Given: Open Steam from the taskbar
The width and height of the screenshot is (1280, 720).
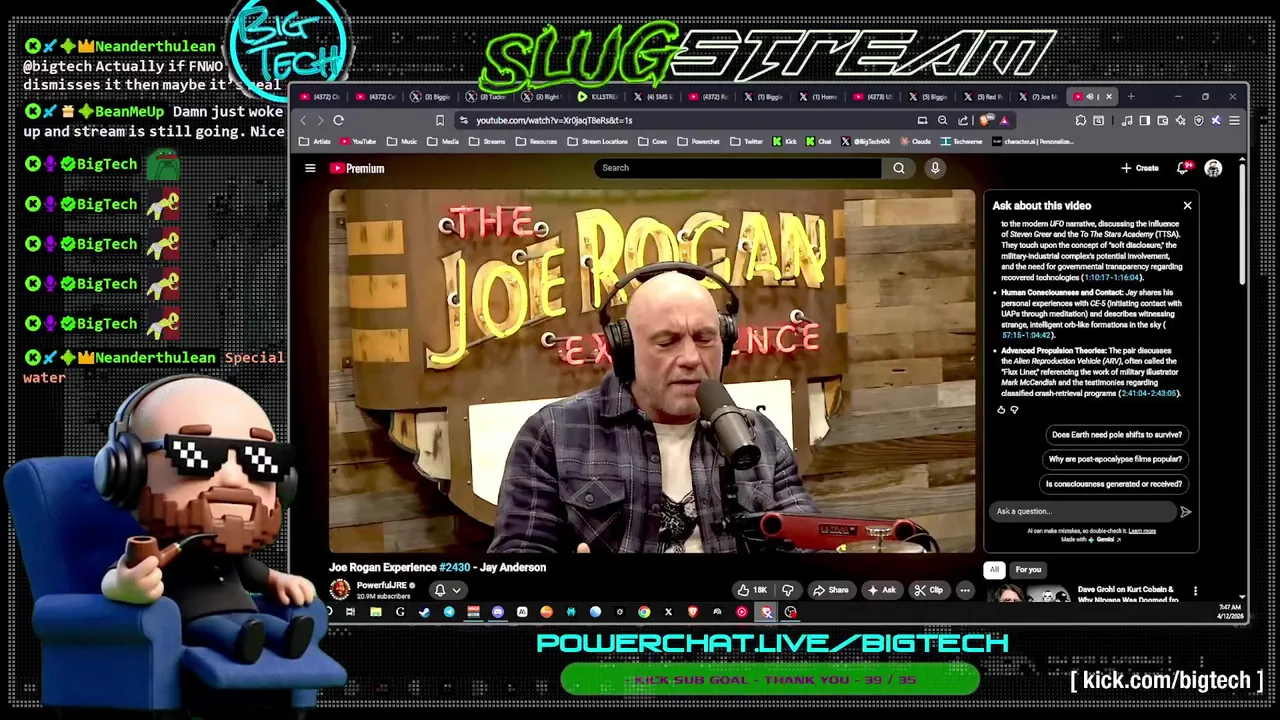Looking at the screenshot, I should 424,612.
